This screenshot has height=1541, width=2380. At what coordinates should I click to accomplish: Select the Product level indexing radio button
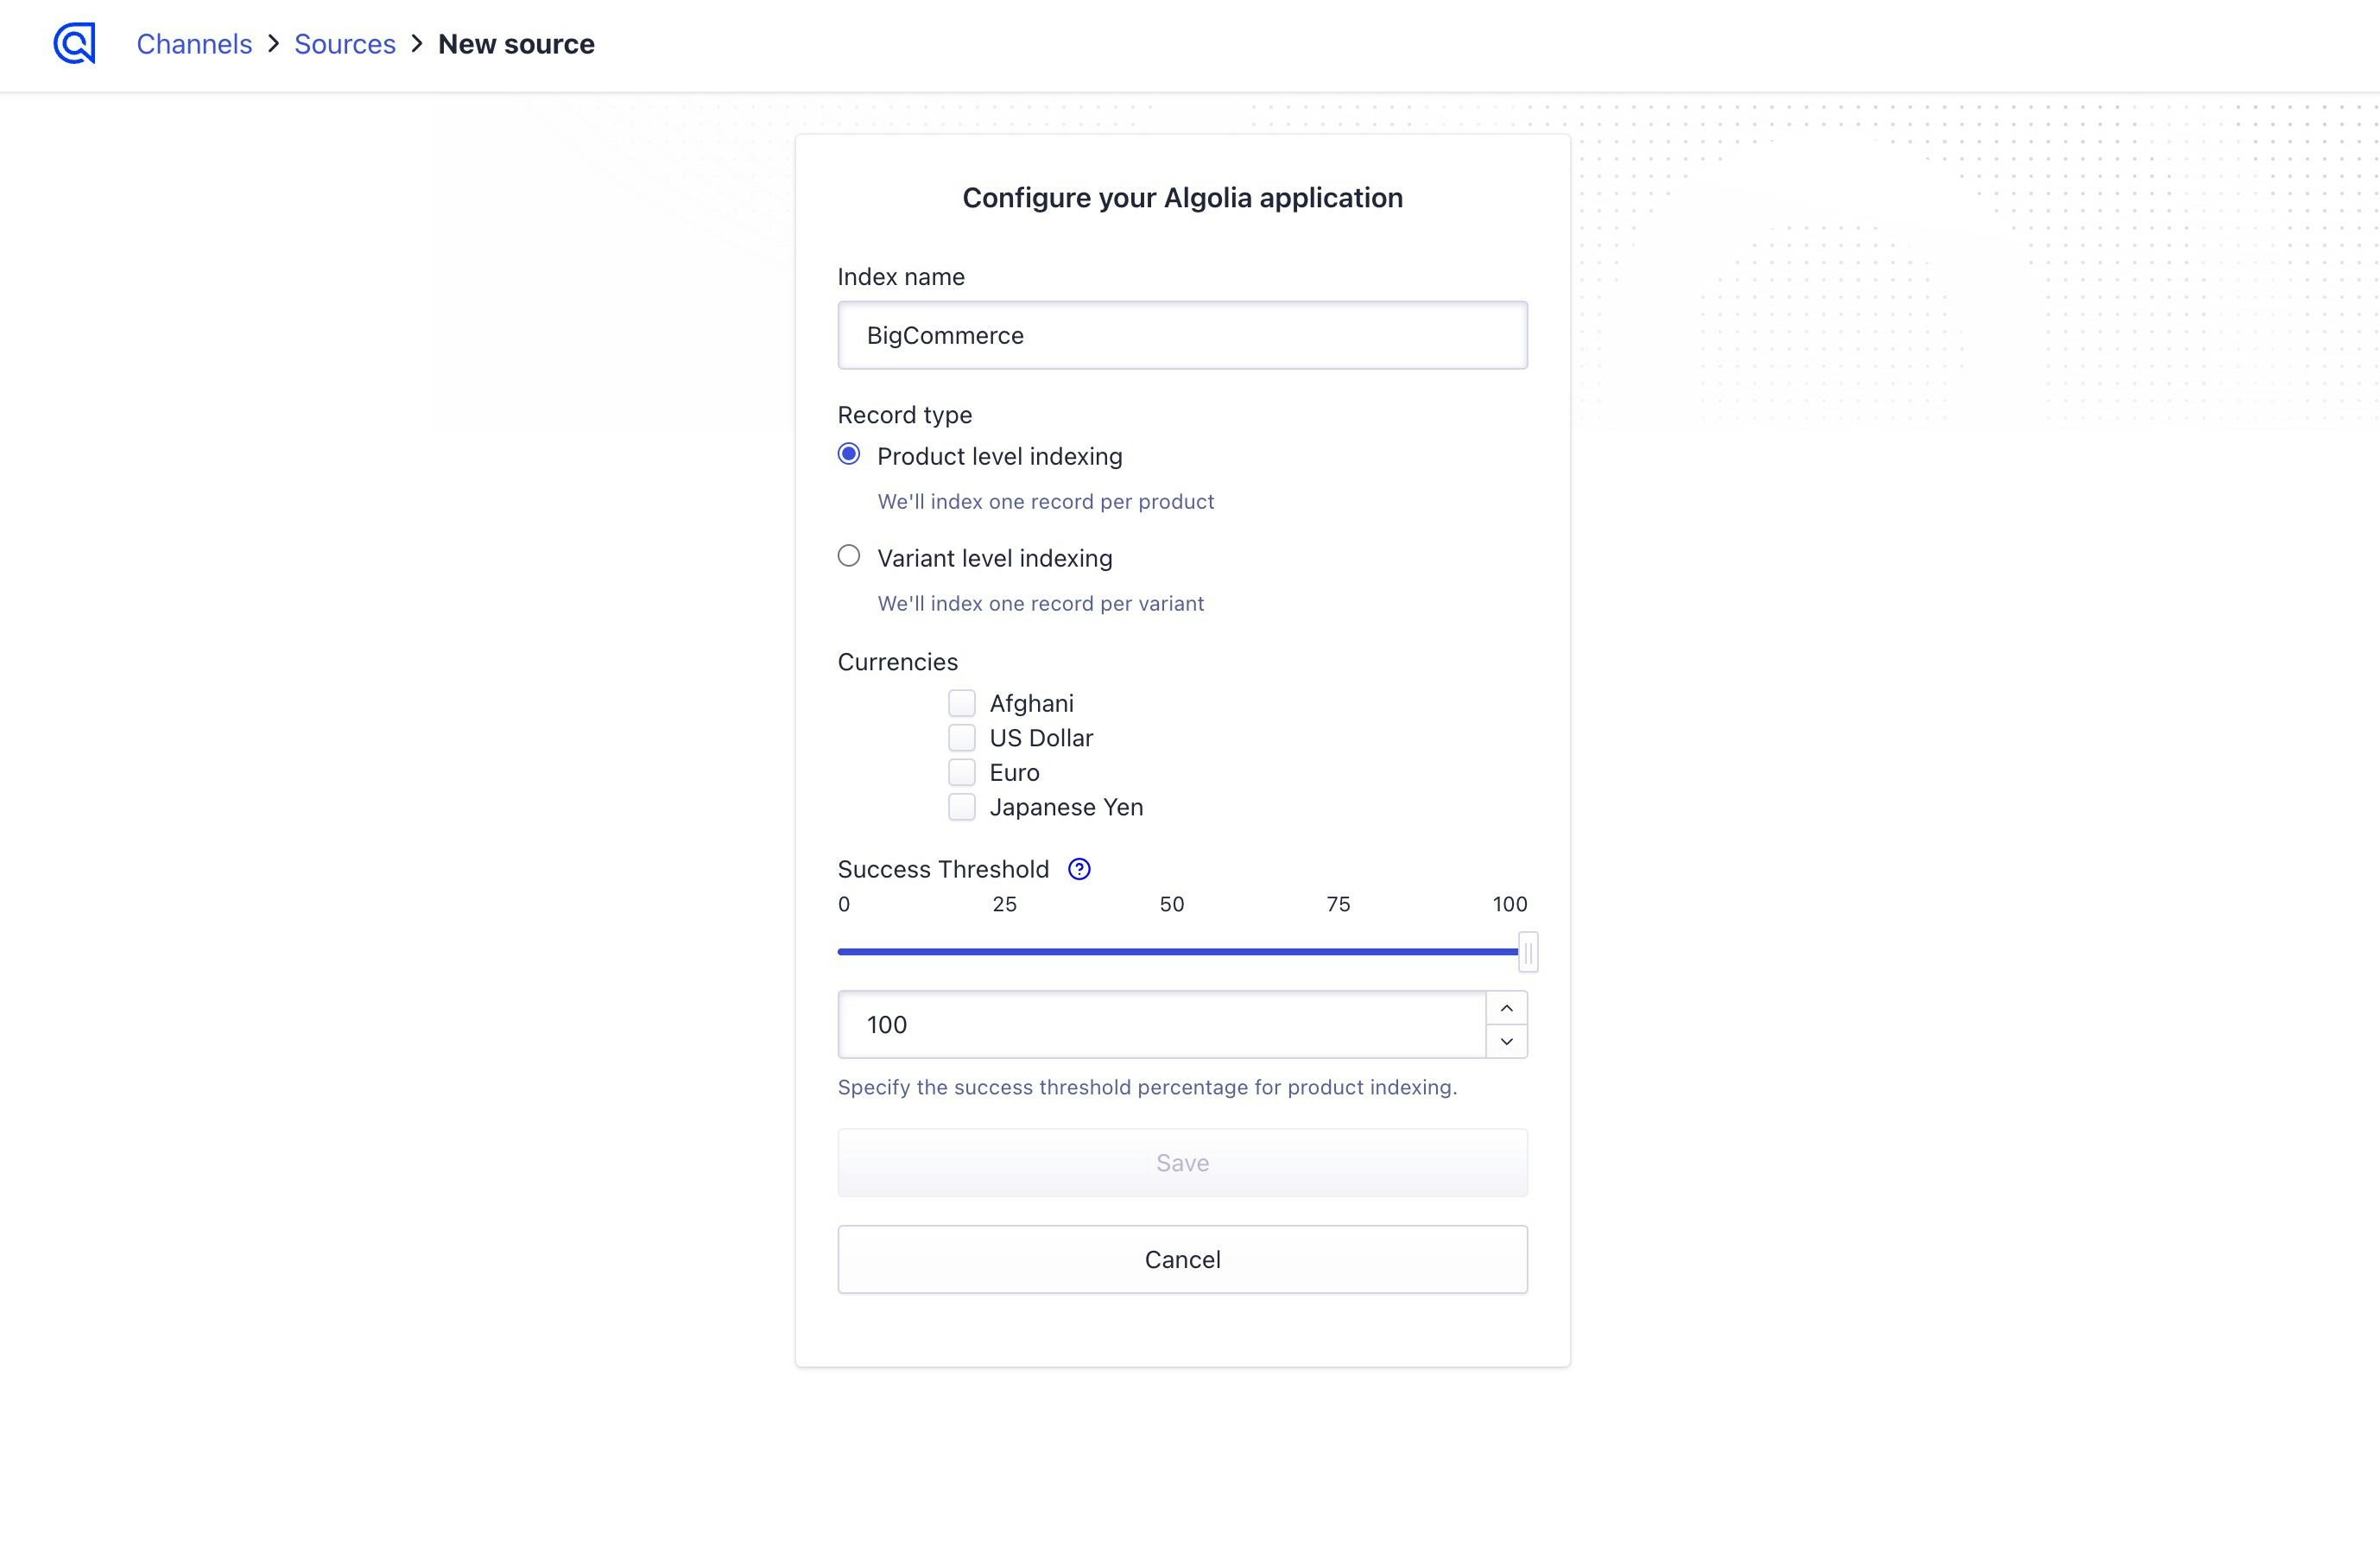[849, 454]
